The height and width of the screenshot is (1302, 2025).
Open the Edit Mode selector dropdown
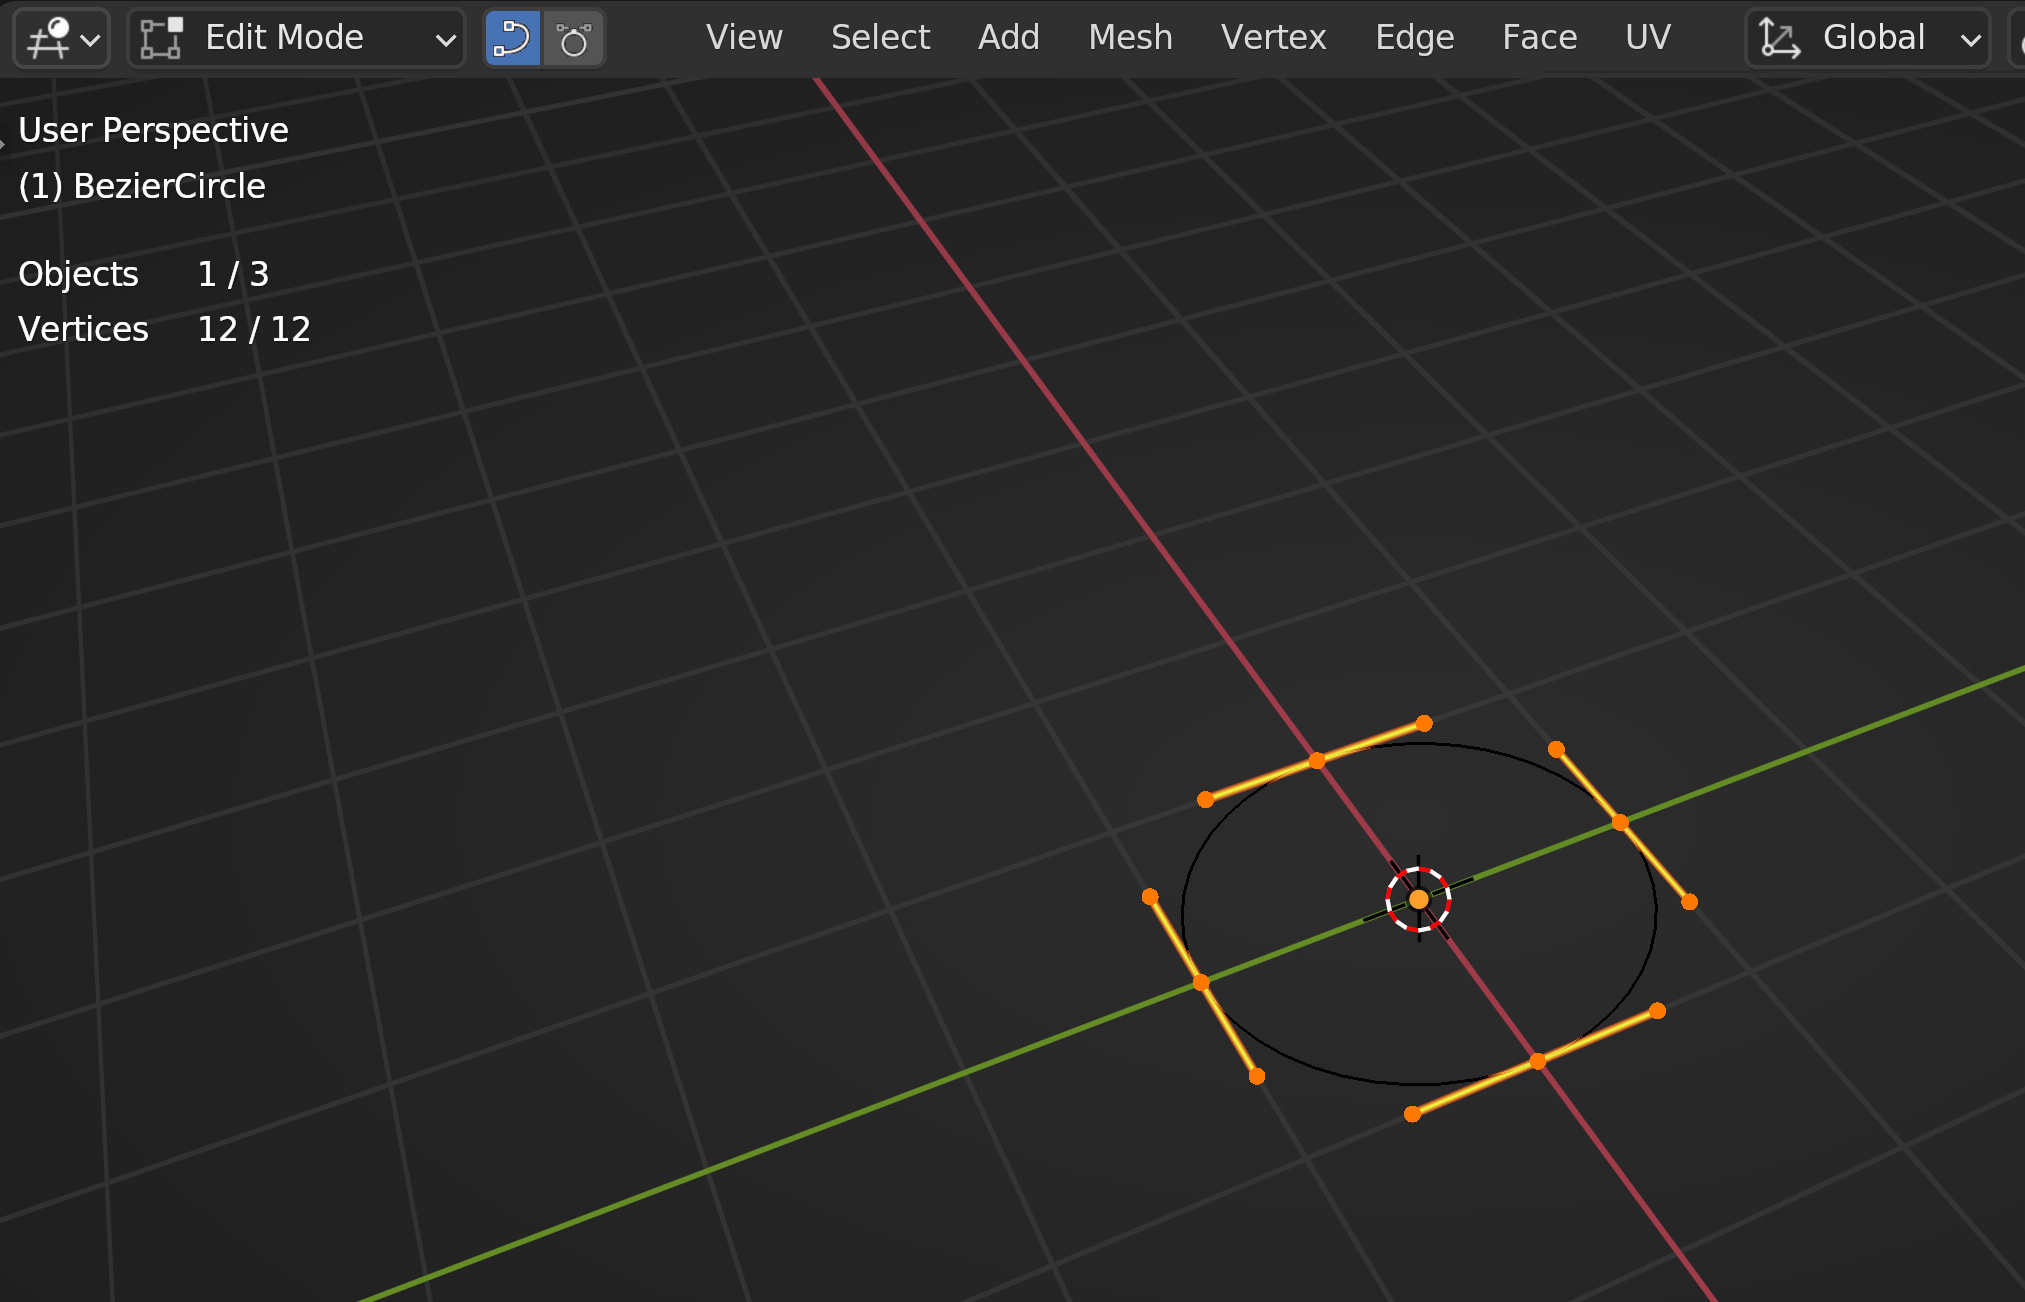click(x=297, y=39)
